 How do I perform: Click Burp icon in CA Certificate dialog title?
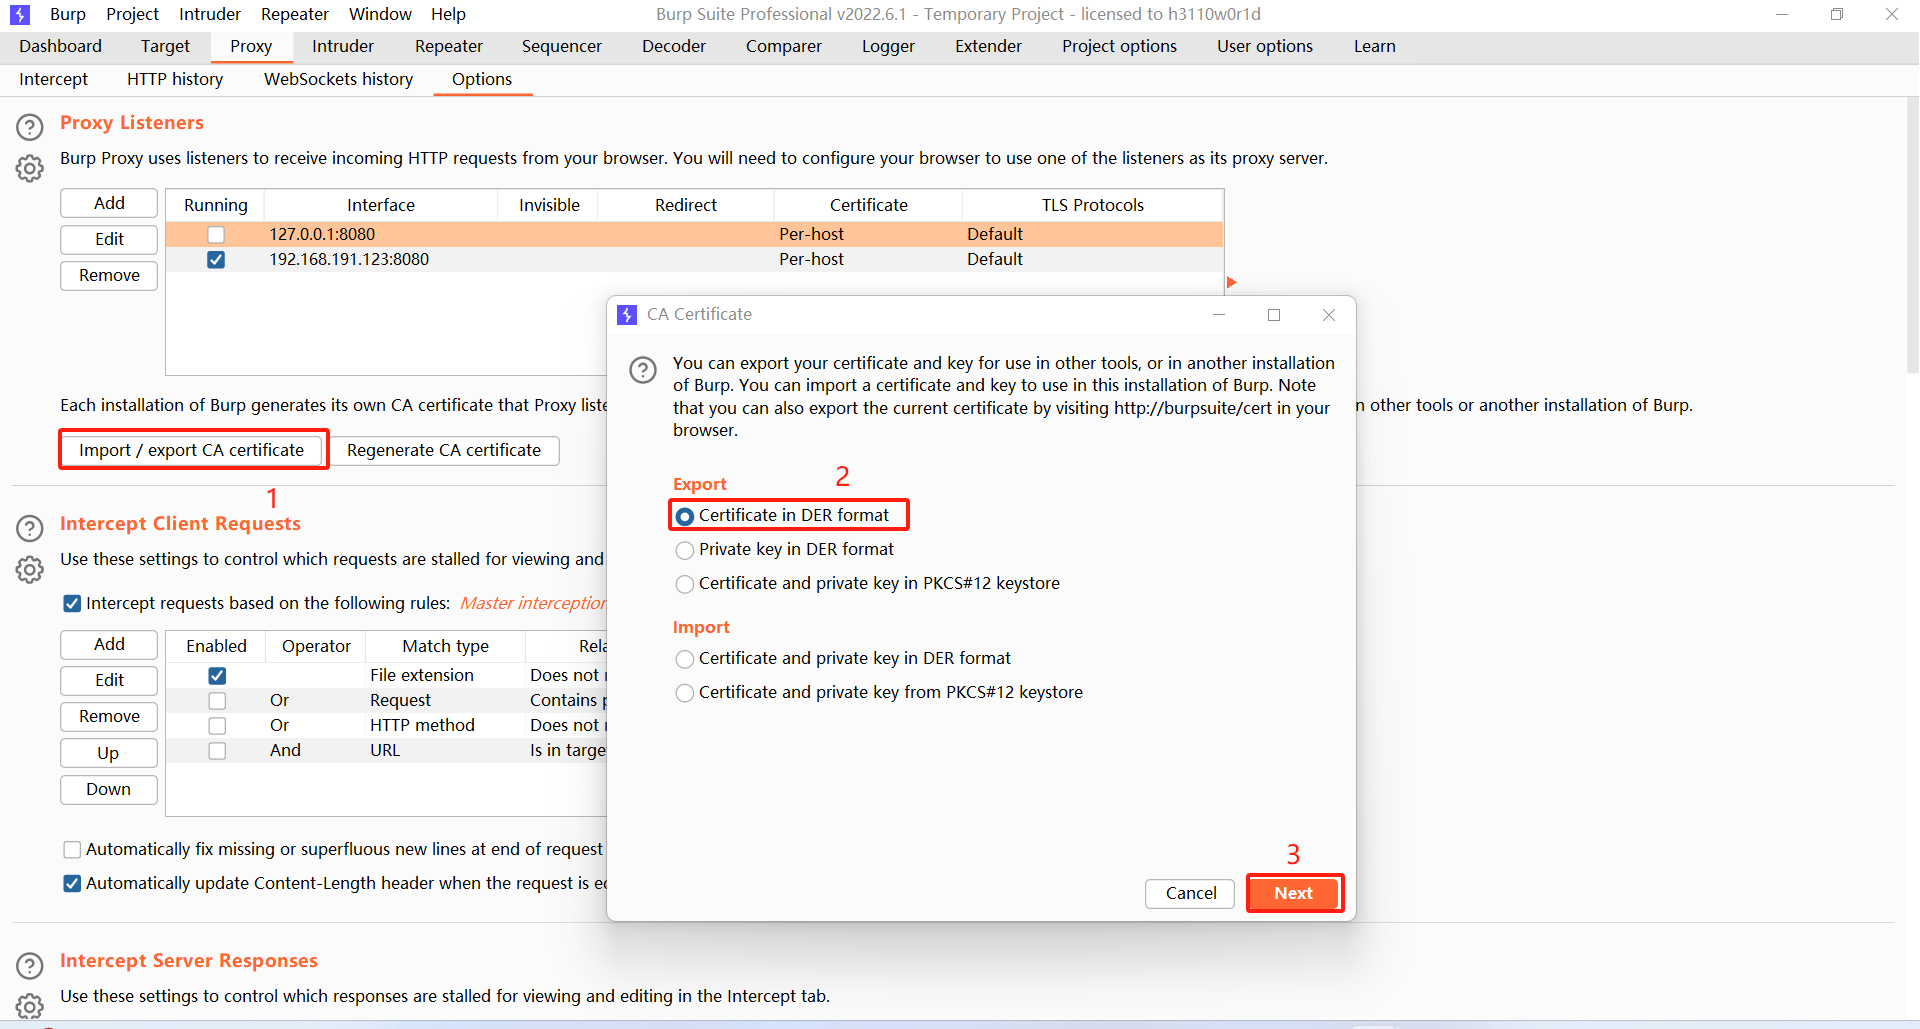coord(627,315)
